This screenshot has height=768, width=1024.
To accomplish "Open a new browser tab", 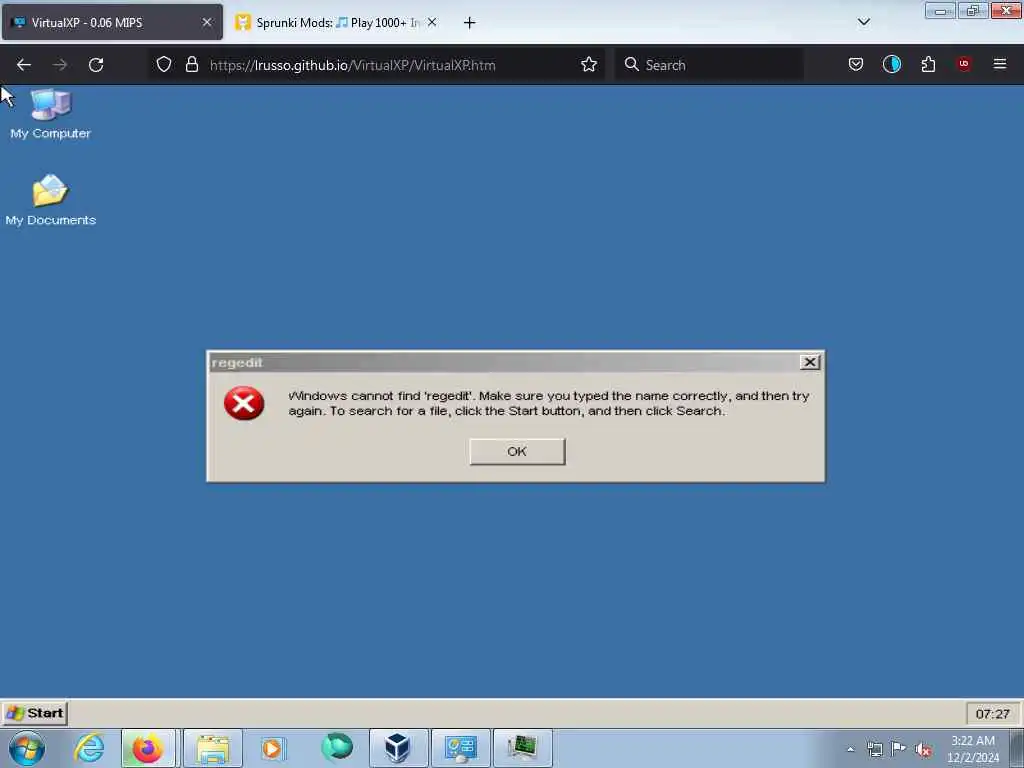I will coord(469,23).
